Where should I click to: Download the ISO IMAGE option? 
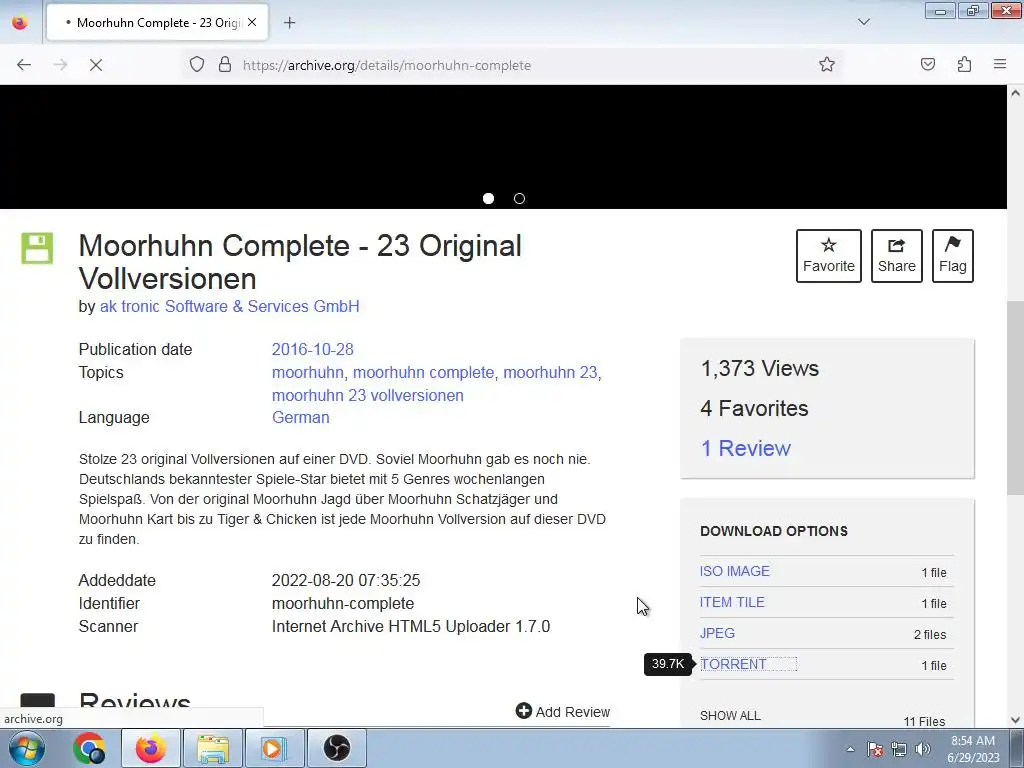(735, 571)
